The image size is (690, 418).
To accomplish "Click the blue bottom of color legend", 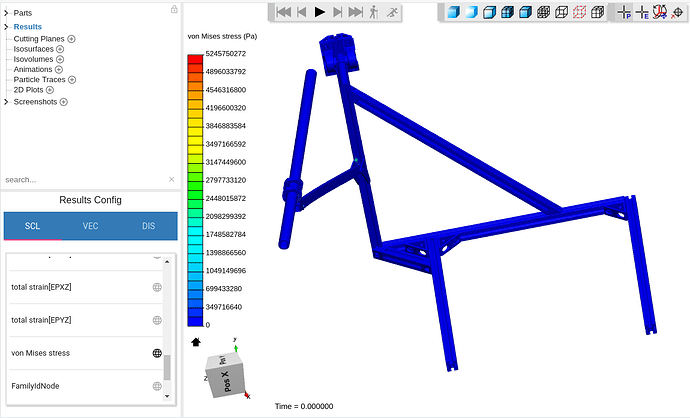I will 195,321.
